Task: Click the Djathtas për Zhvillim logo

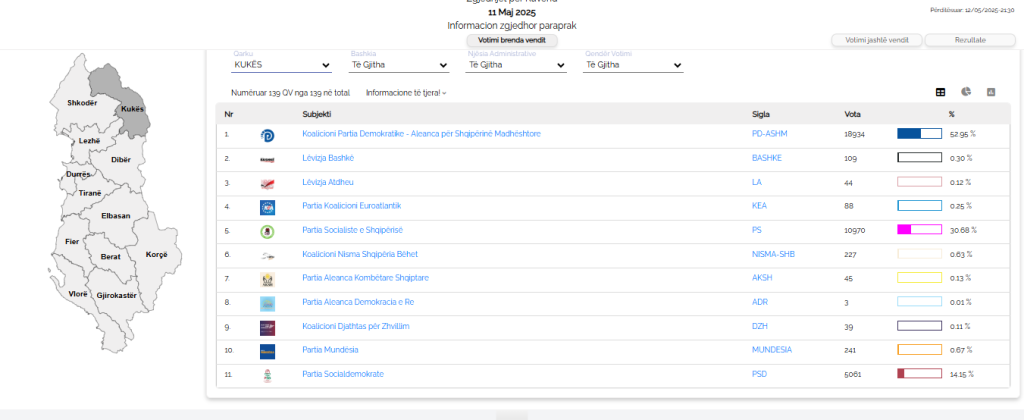Action: (267, 328)
